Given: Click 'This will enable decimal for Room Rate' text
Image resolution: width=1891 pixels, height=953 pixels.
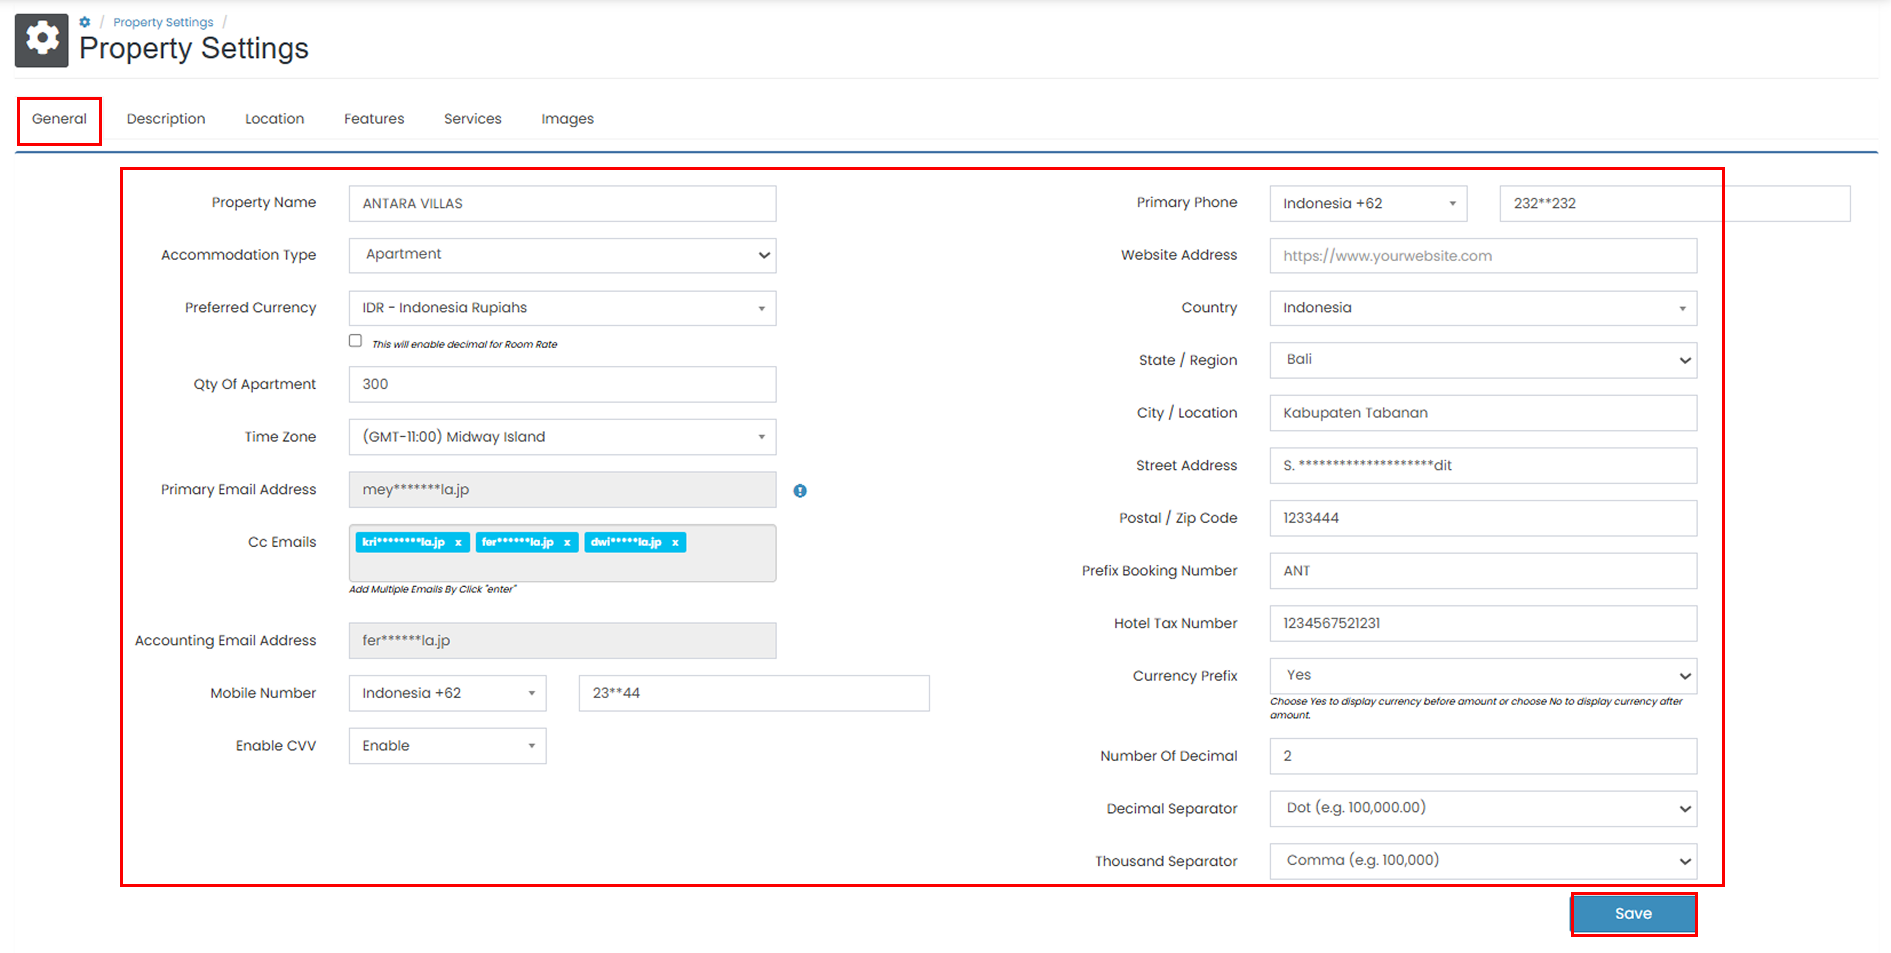Looking at the screenshot, I should [x=465, y=344].
